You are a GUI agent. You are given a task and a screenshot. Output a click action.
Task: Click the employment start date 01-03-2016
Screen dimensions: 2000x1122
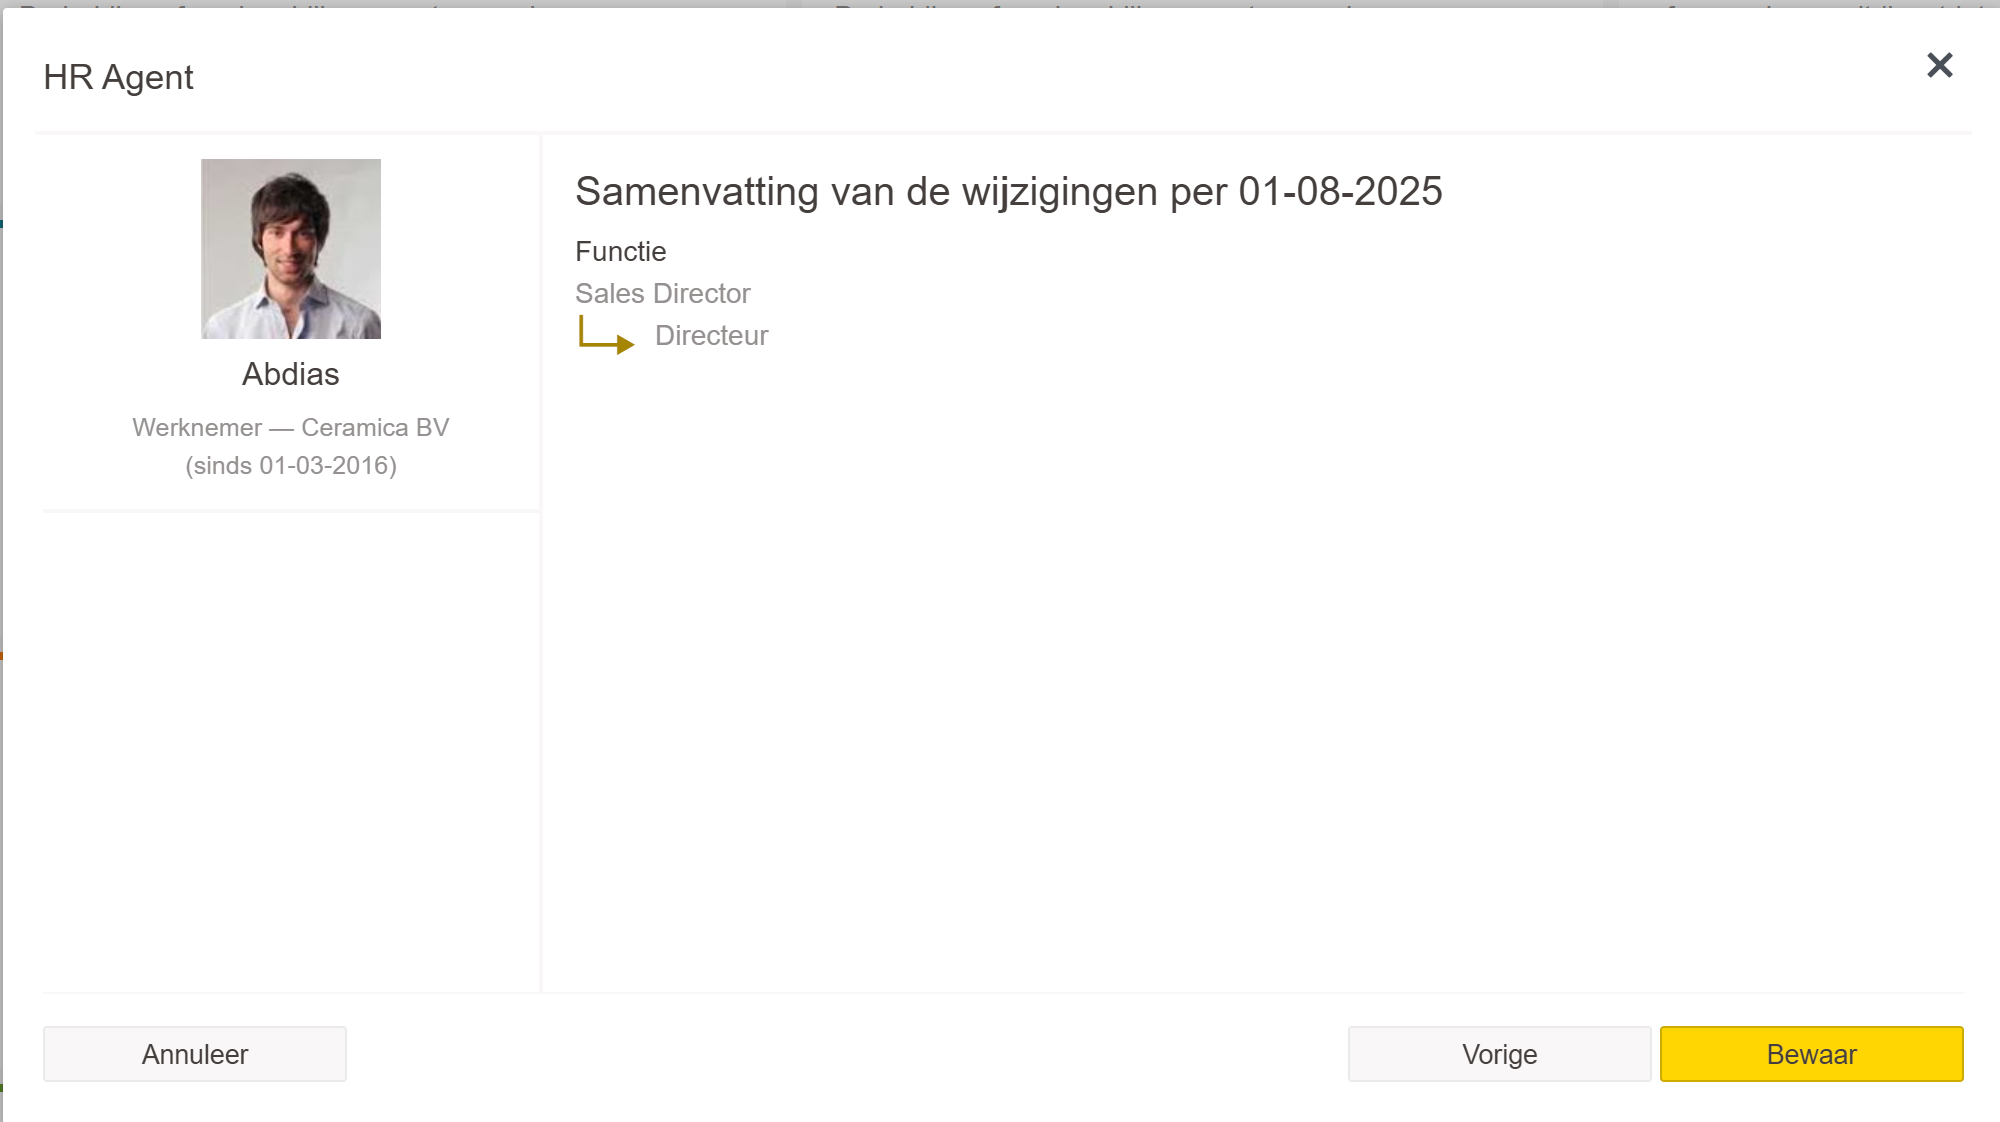tap(324, 465)
